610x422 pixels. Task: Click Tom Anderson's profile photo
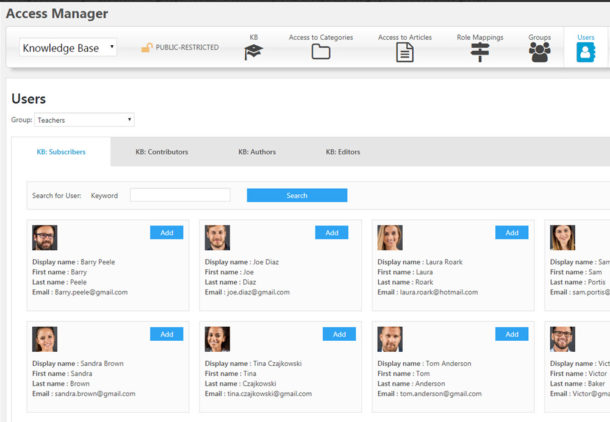[390, 339]
